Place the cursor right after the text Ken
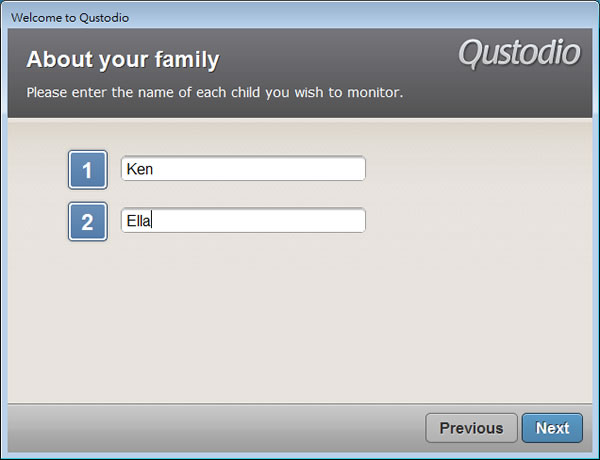Viewport: 600px width, 460px height. coord(154,170)
